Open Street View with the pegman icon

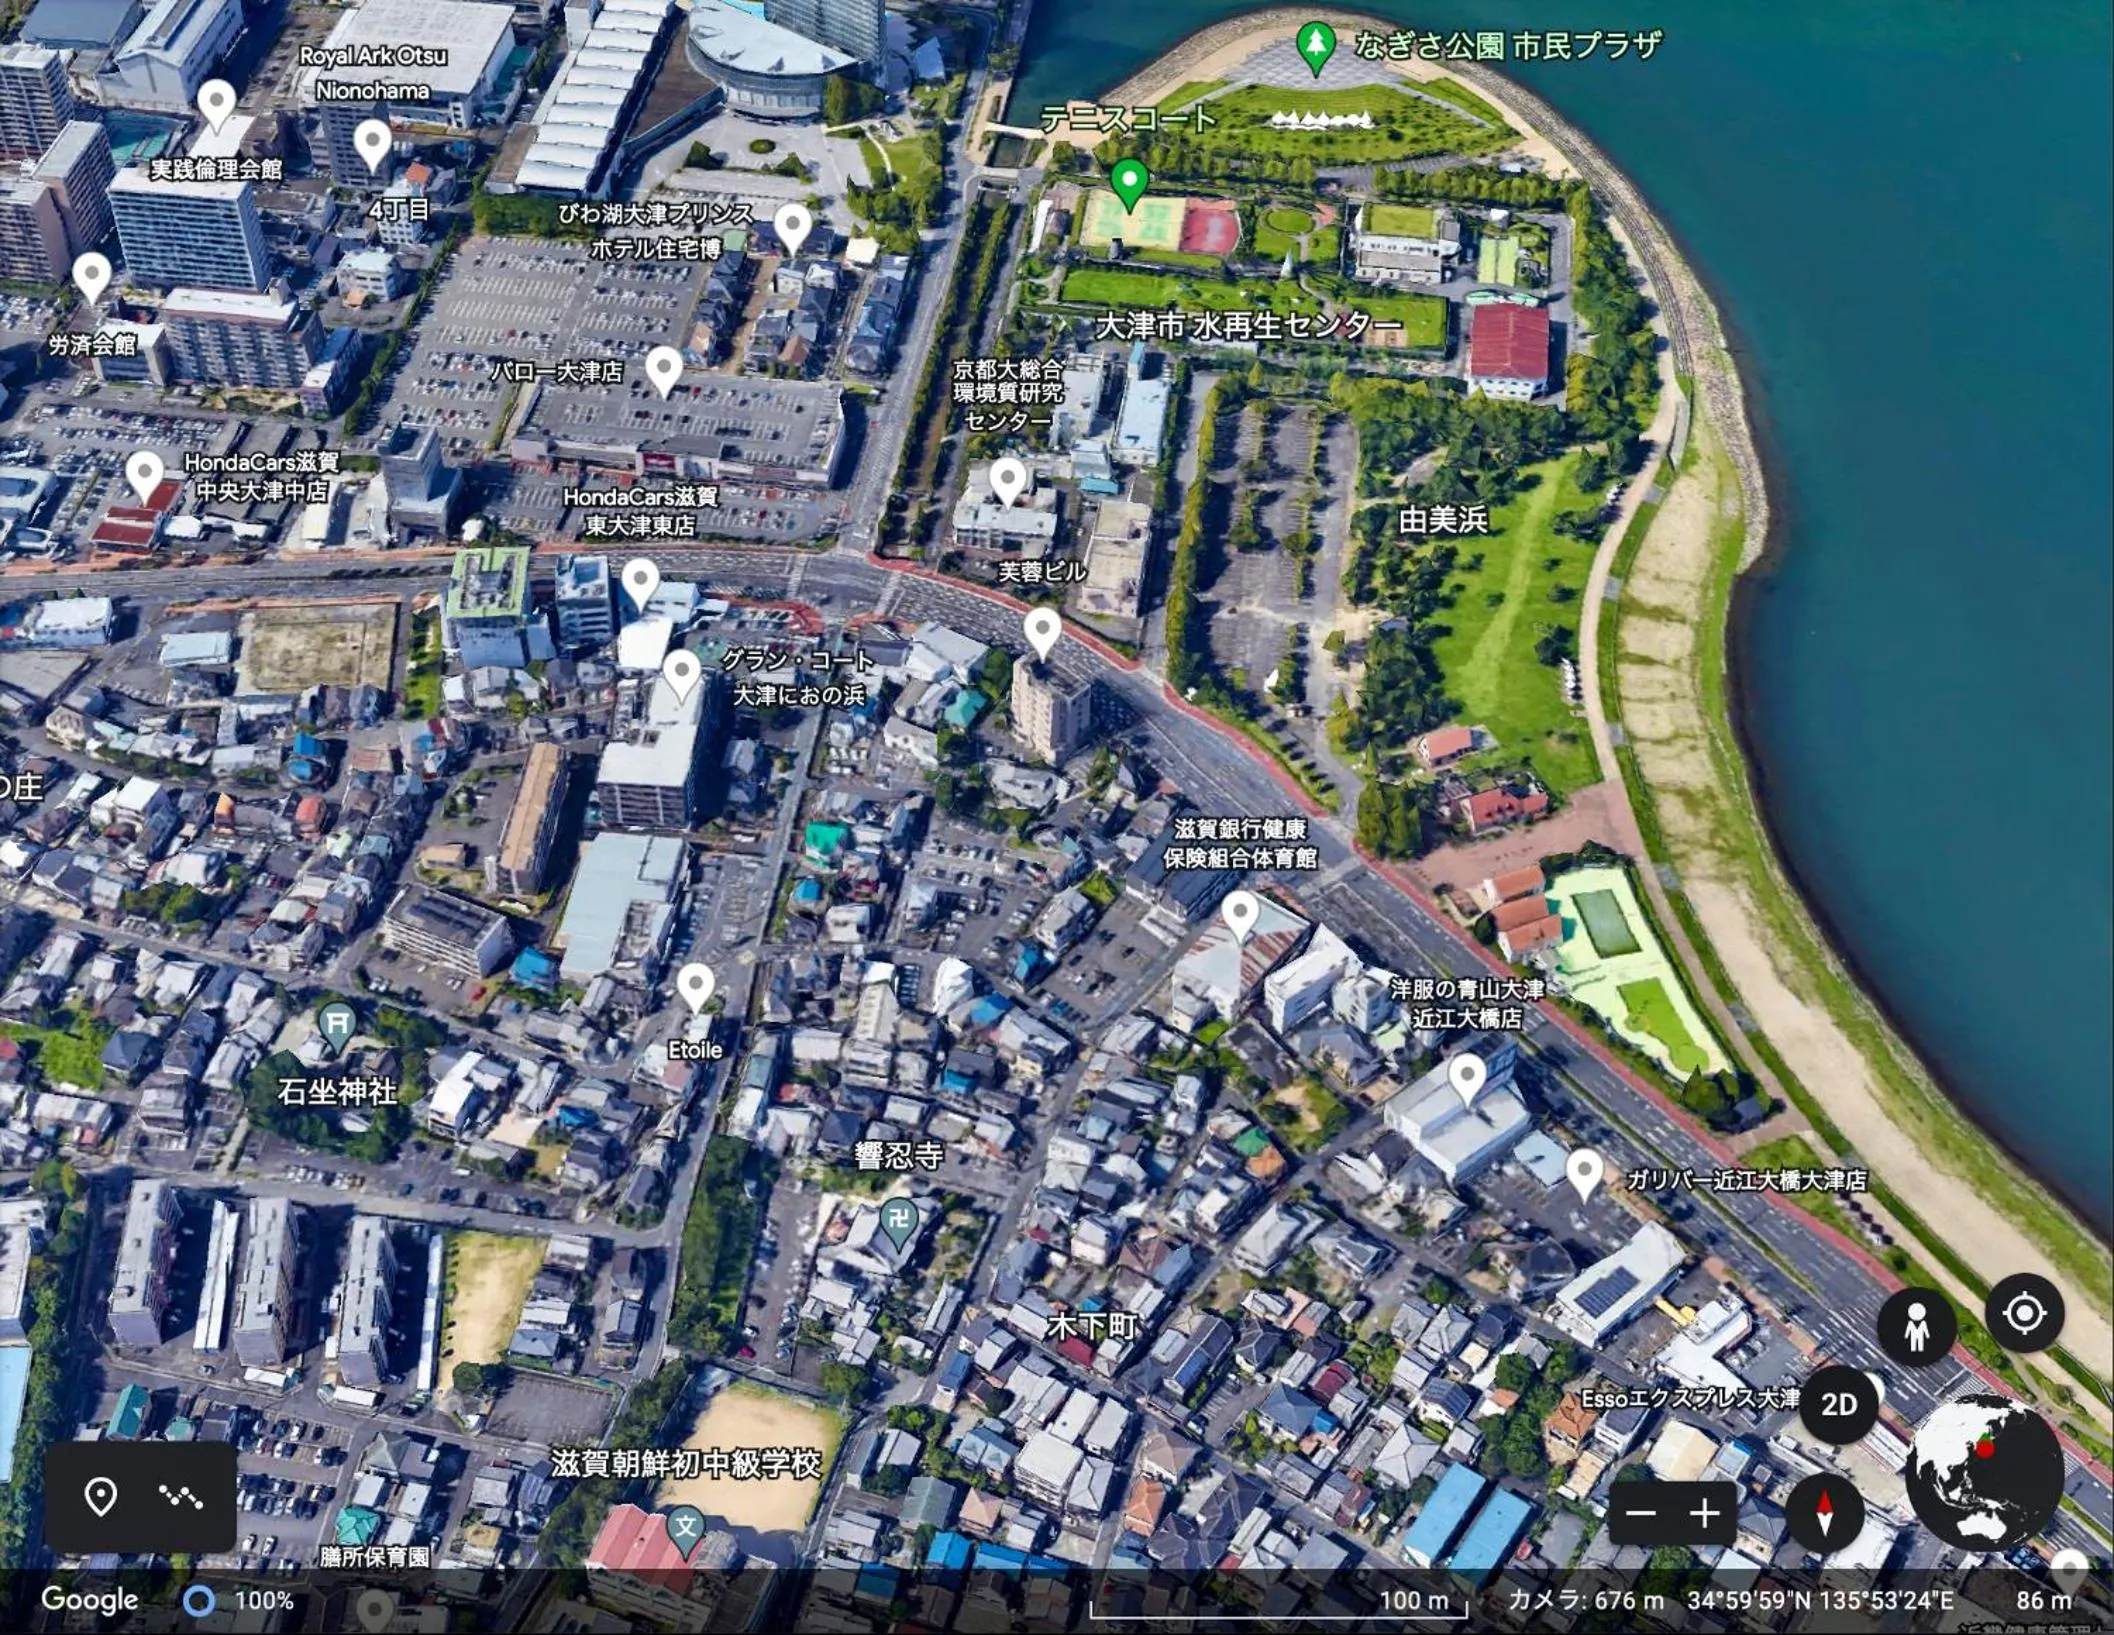1916,1328
